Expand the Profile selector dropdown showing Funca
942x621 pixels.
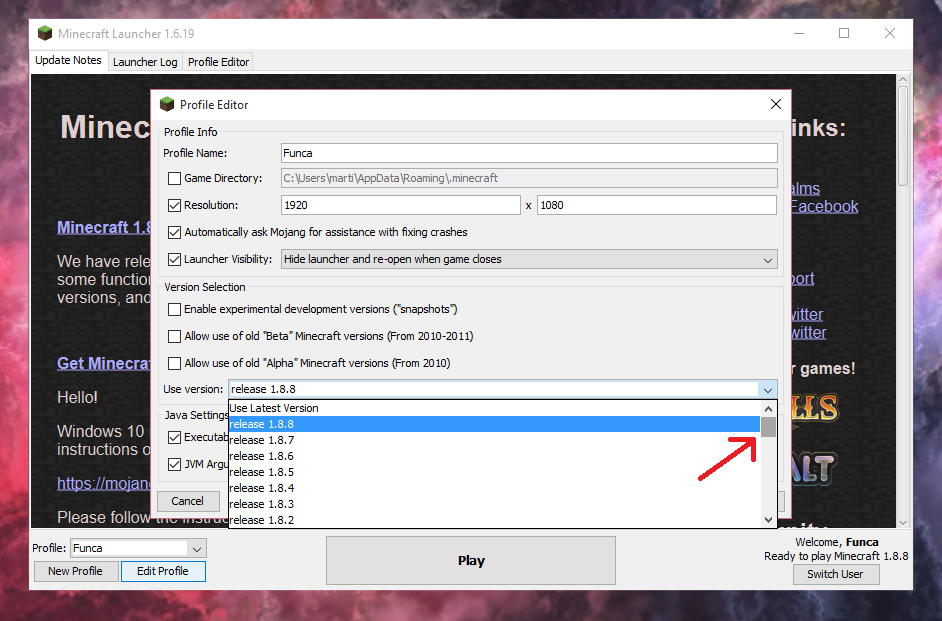click(197, 548)
